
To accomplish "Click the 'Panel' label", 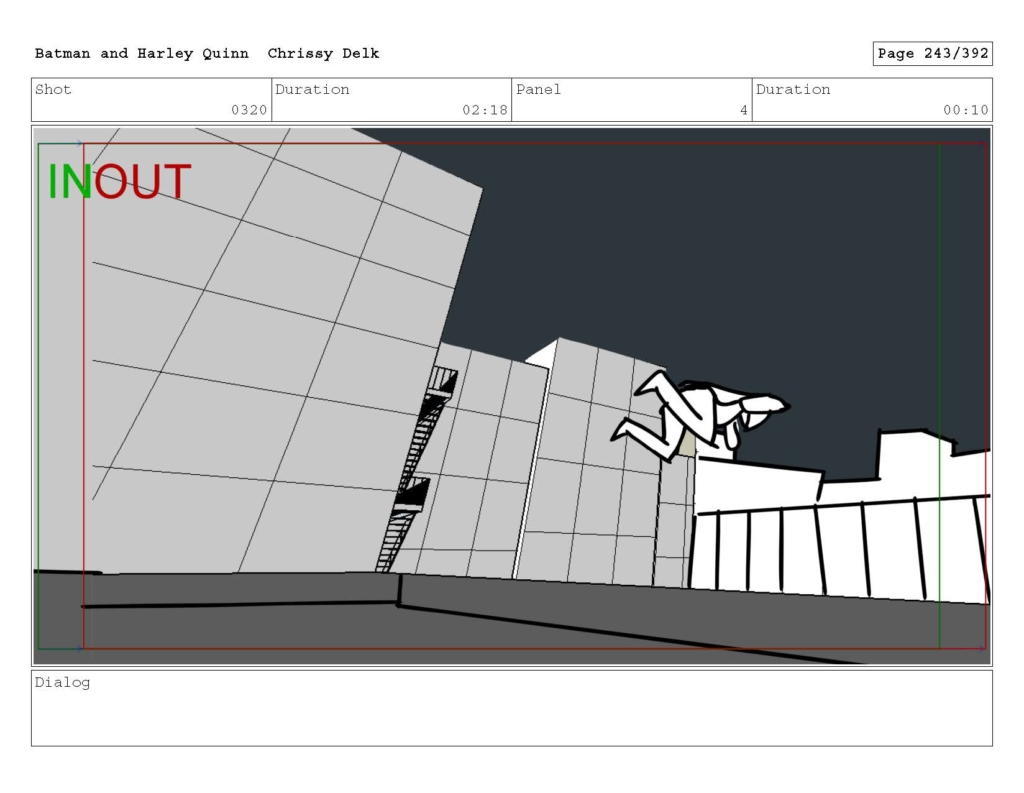I will coord(538,89).
